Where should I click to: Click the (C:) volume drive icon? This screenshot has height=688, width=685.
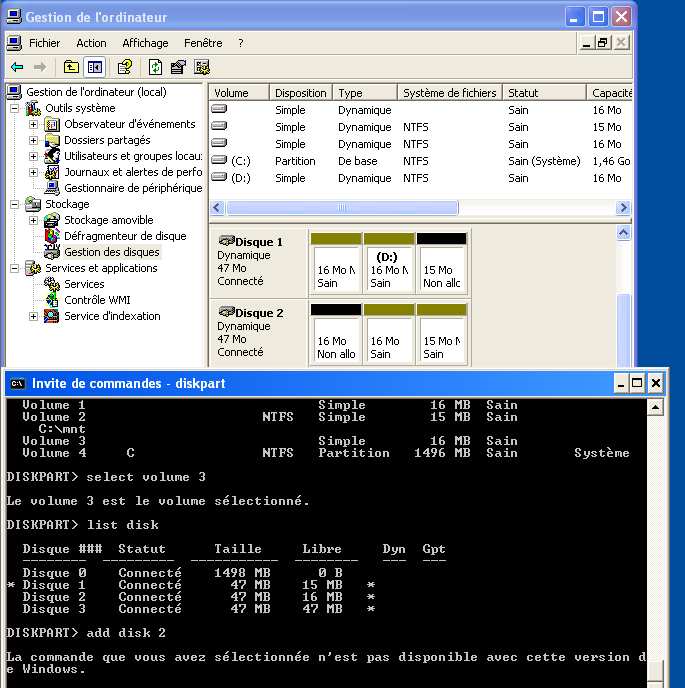219,160
